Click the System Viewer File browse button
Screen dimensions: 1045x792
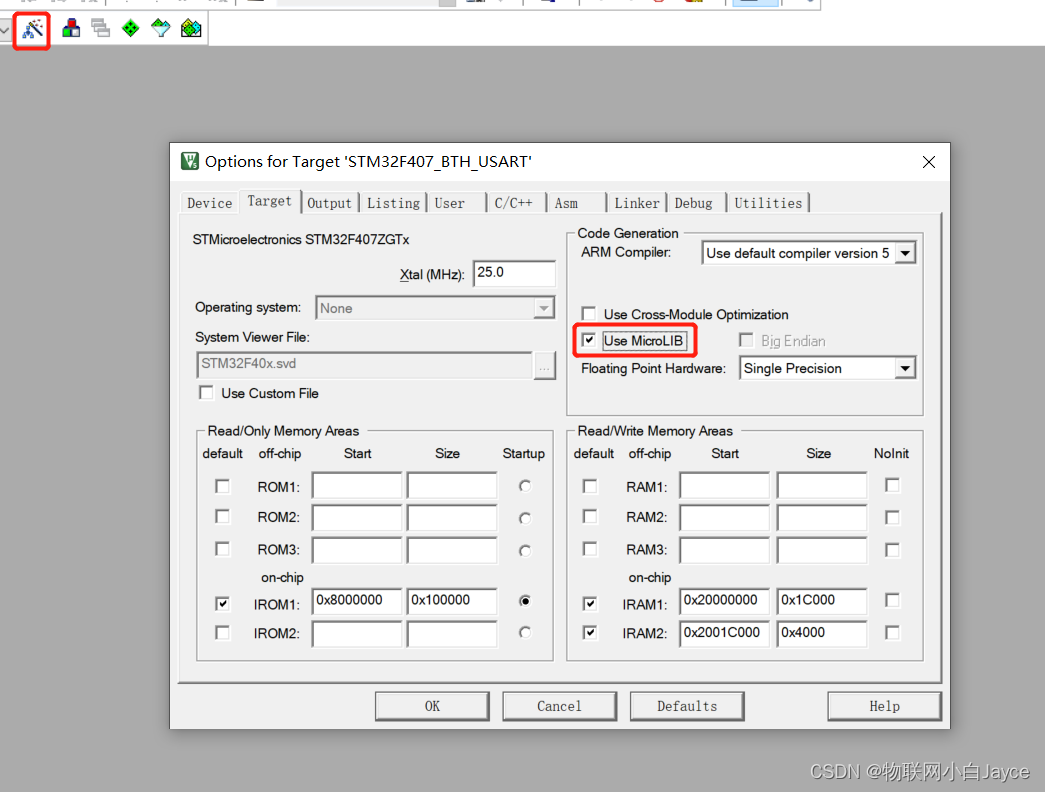pyautogui.click(x=544, y=366)
